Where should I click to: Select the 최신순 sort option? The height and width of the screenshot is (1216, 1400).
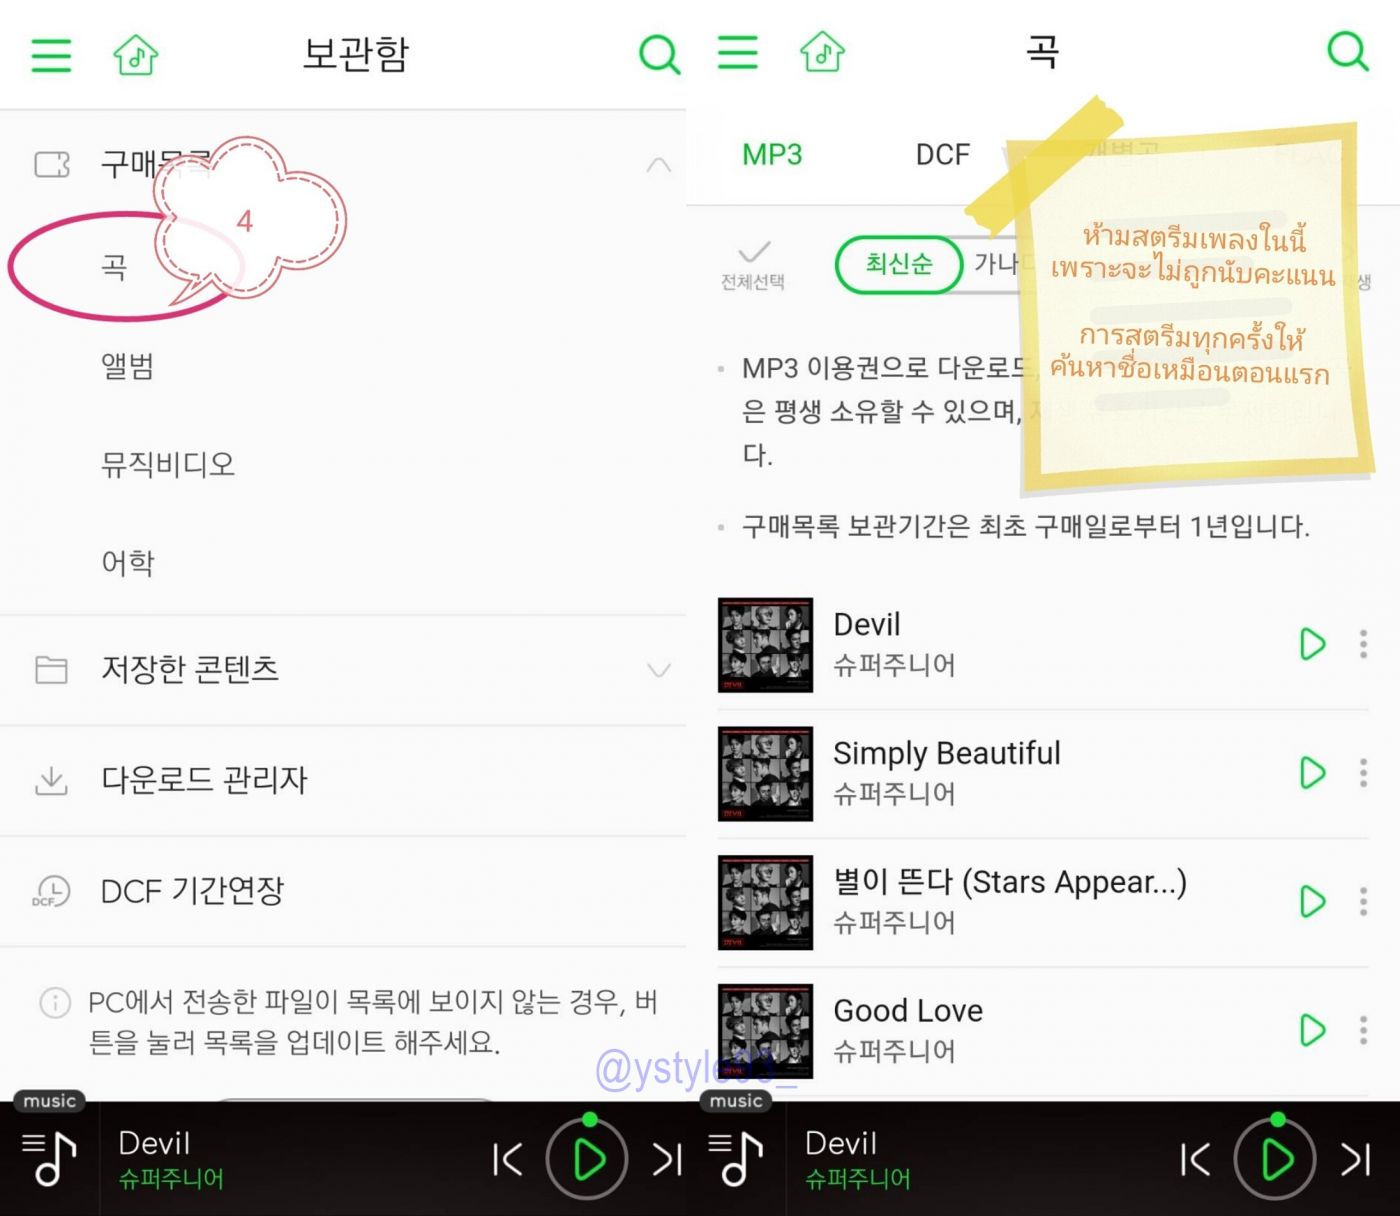coord(898,264)
